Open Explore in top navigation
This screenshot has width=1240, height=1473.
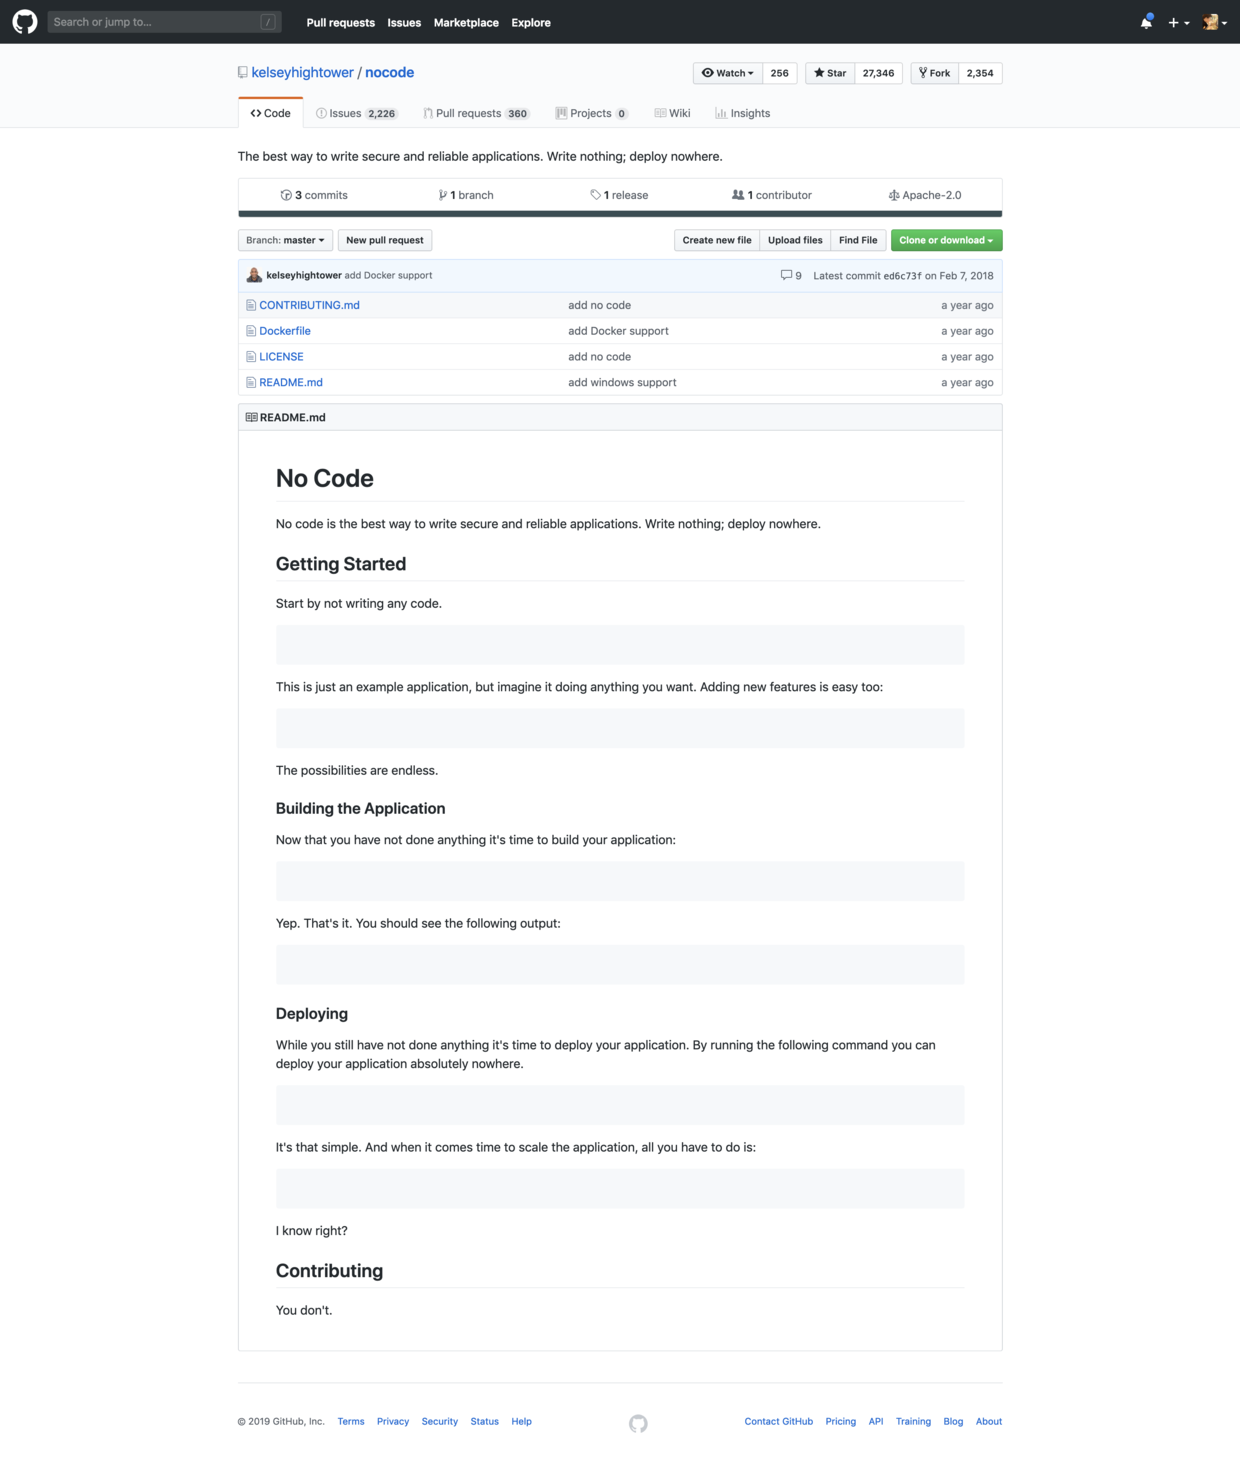(531, 22)
